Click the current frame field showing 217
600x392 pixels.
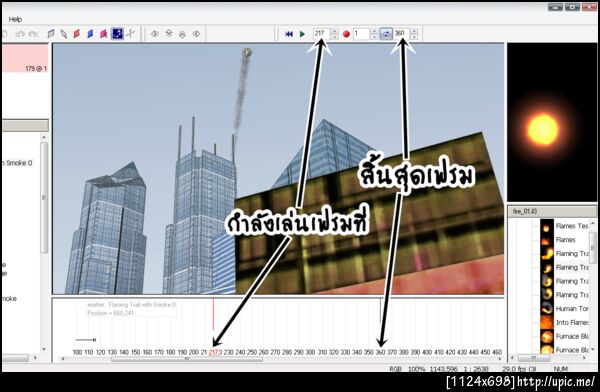click(322, 33)
